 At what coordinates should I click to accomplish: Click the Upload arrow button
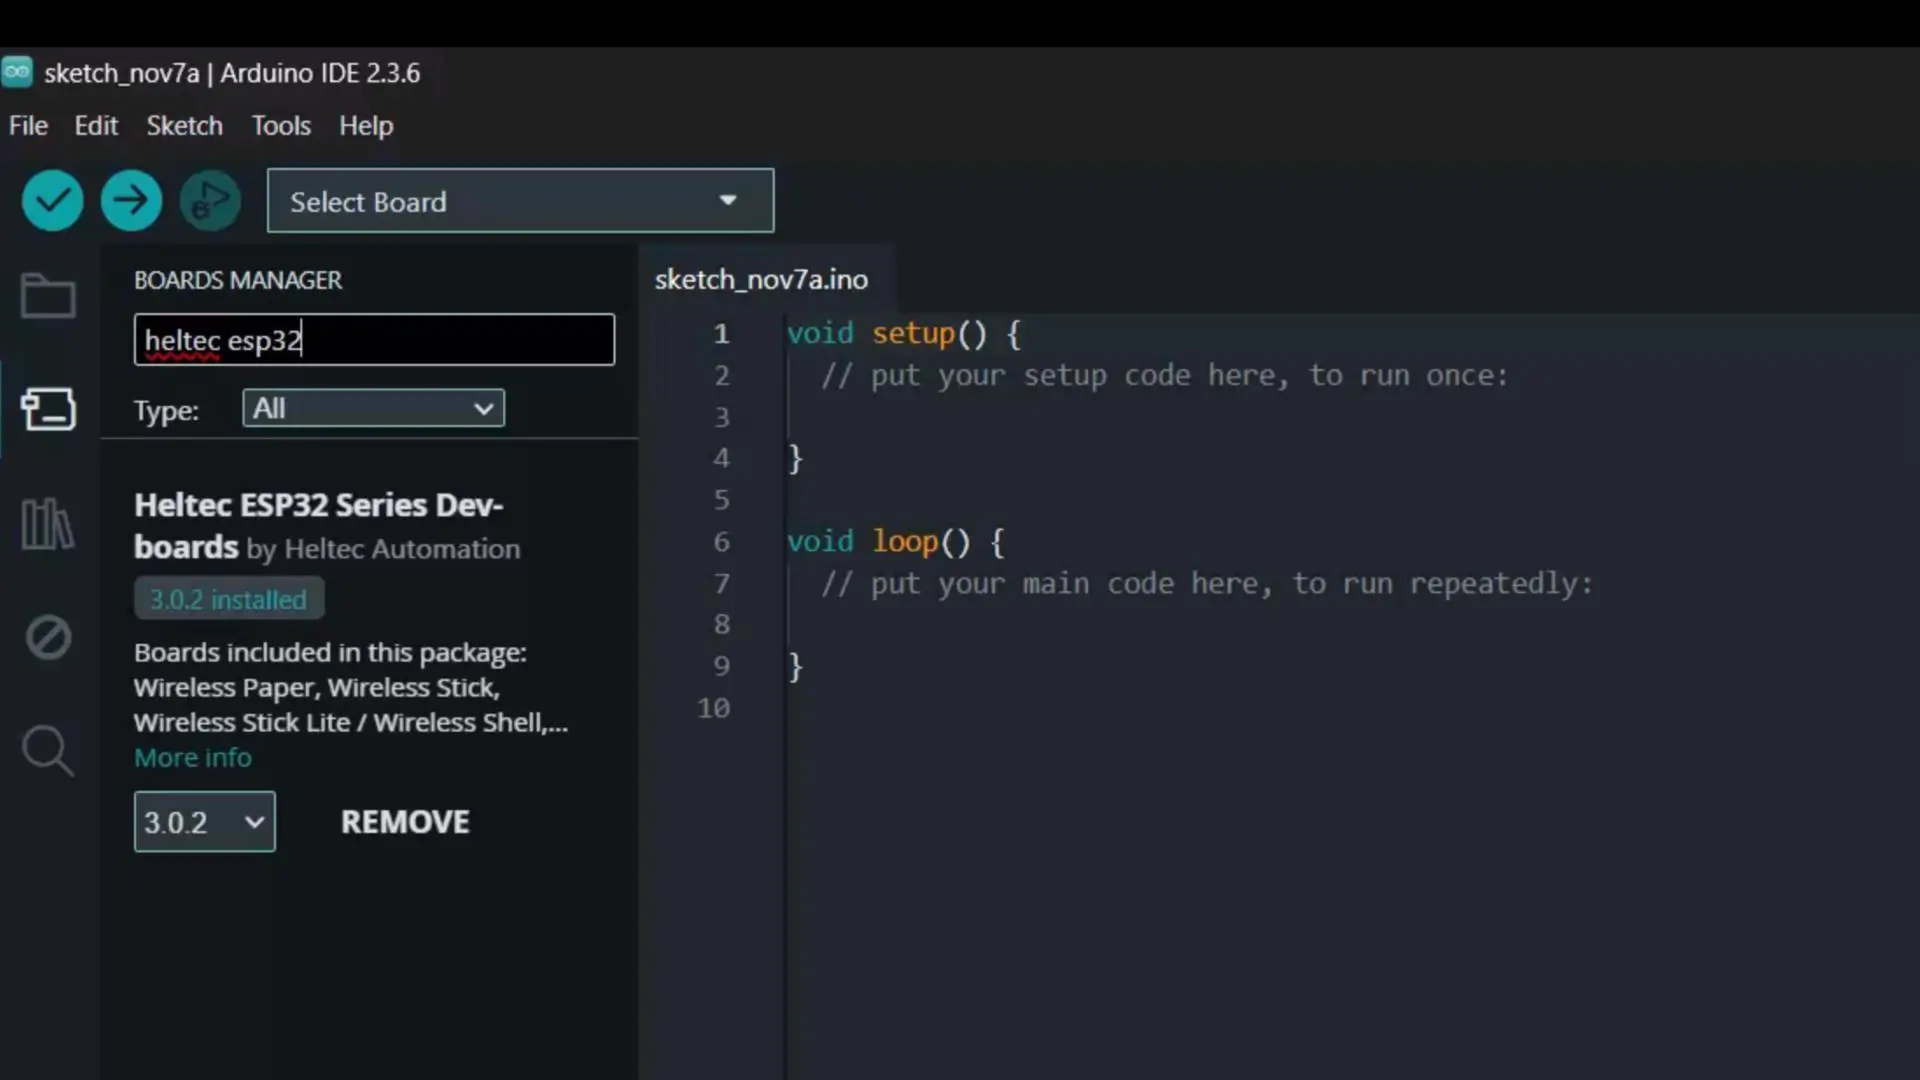click(x=131, y=201)
